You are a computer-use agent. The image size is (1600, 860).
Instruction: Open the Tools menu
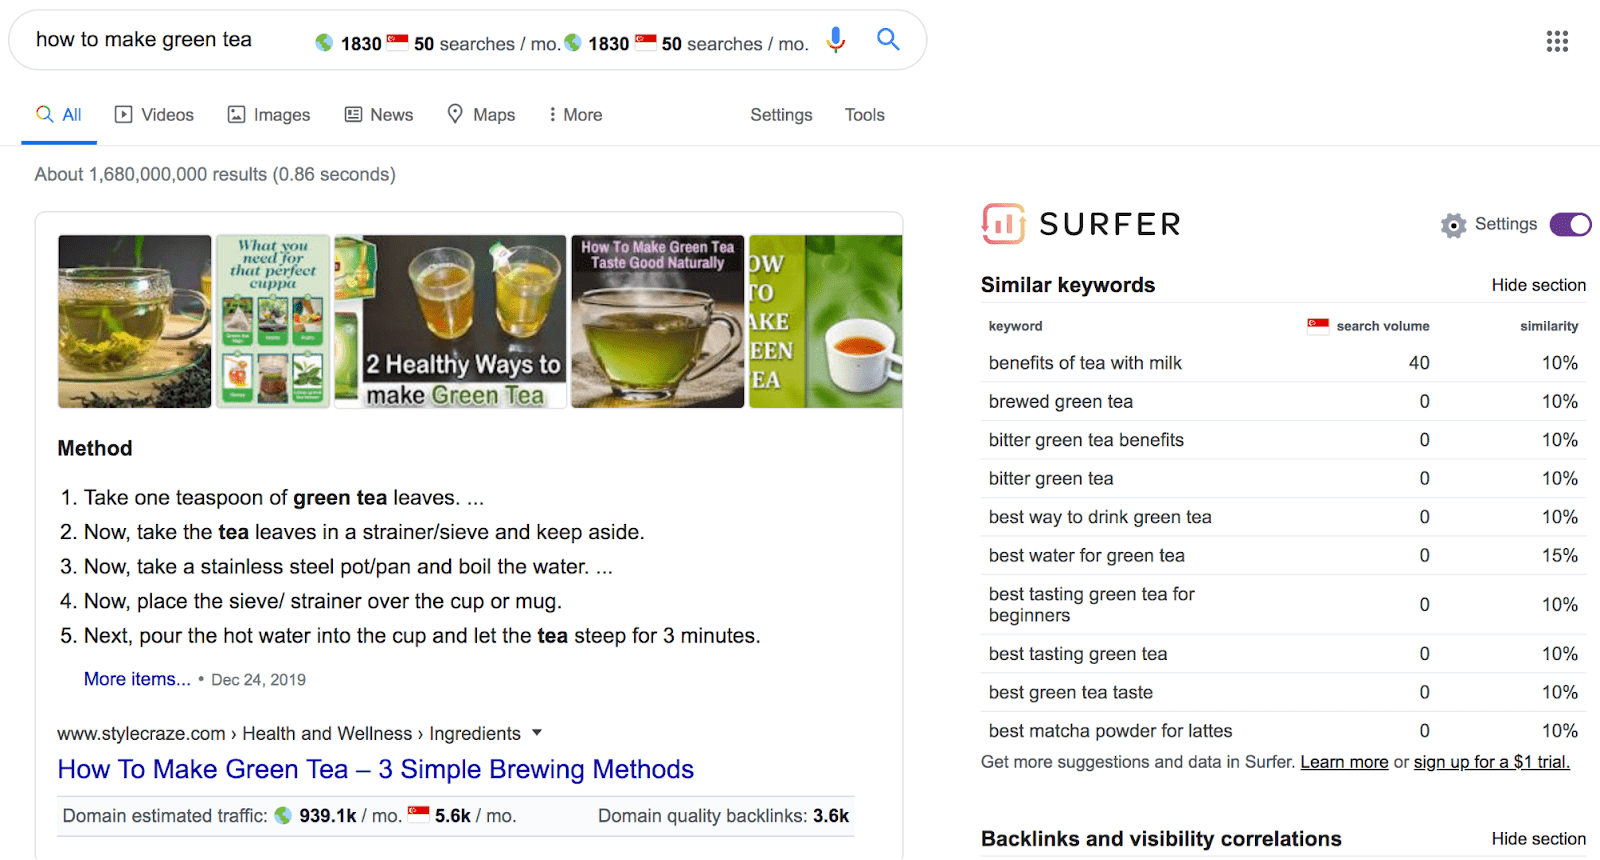(864, 114)
